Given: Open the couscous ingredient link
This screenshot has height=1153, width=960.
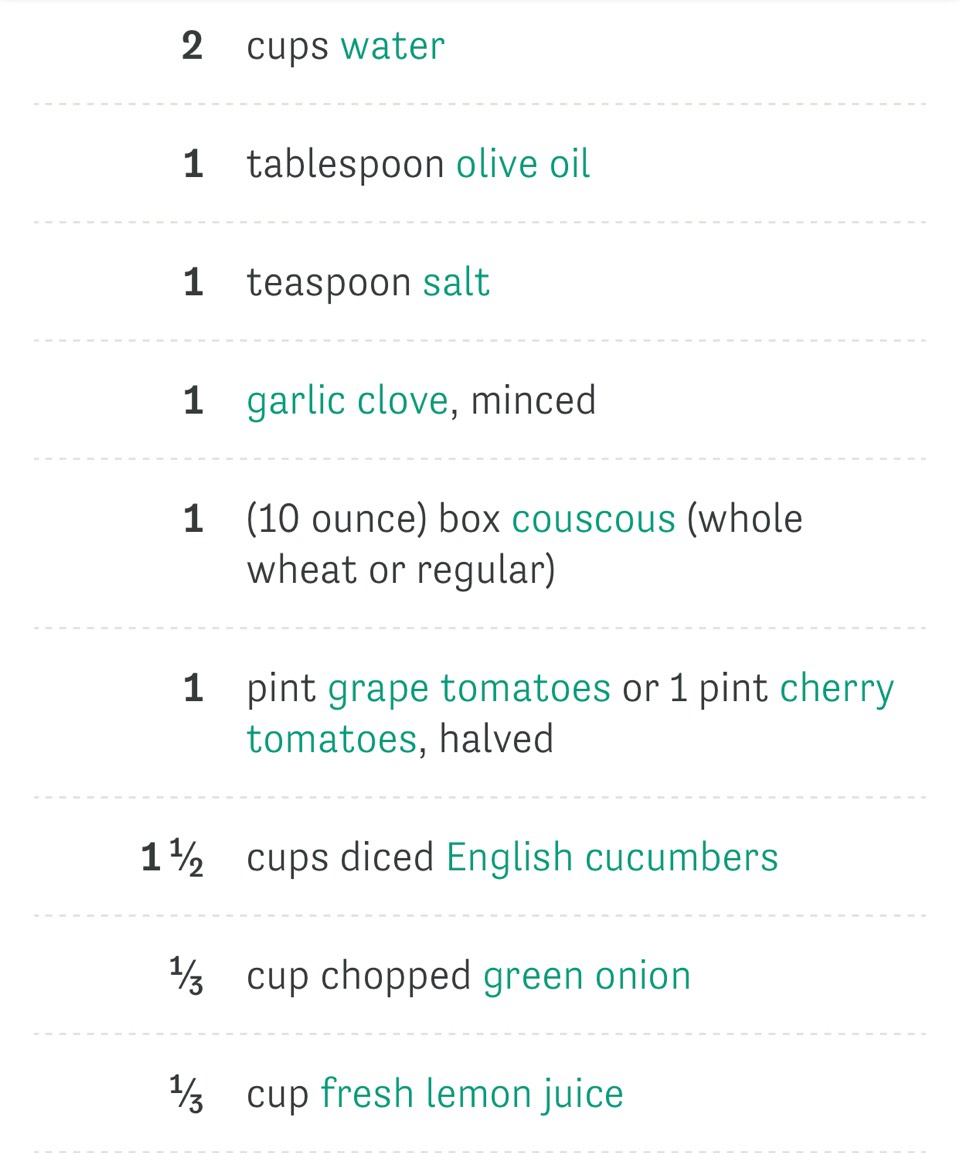Looking at the screenshot, I should (593, 520).
